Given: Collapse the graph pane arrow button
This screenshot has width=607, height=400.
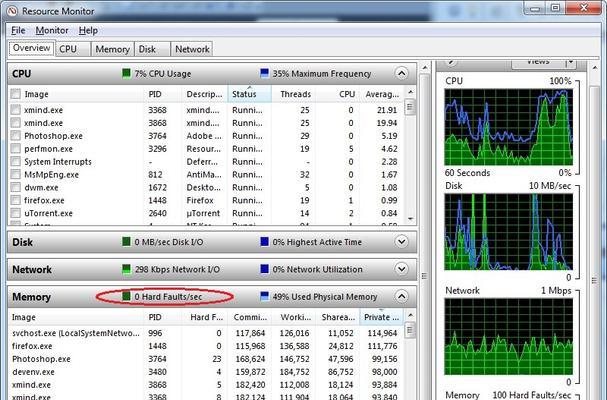Looking at the screenshot, I should coord(451,63).
